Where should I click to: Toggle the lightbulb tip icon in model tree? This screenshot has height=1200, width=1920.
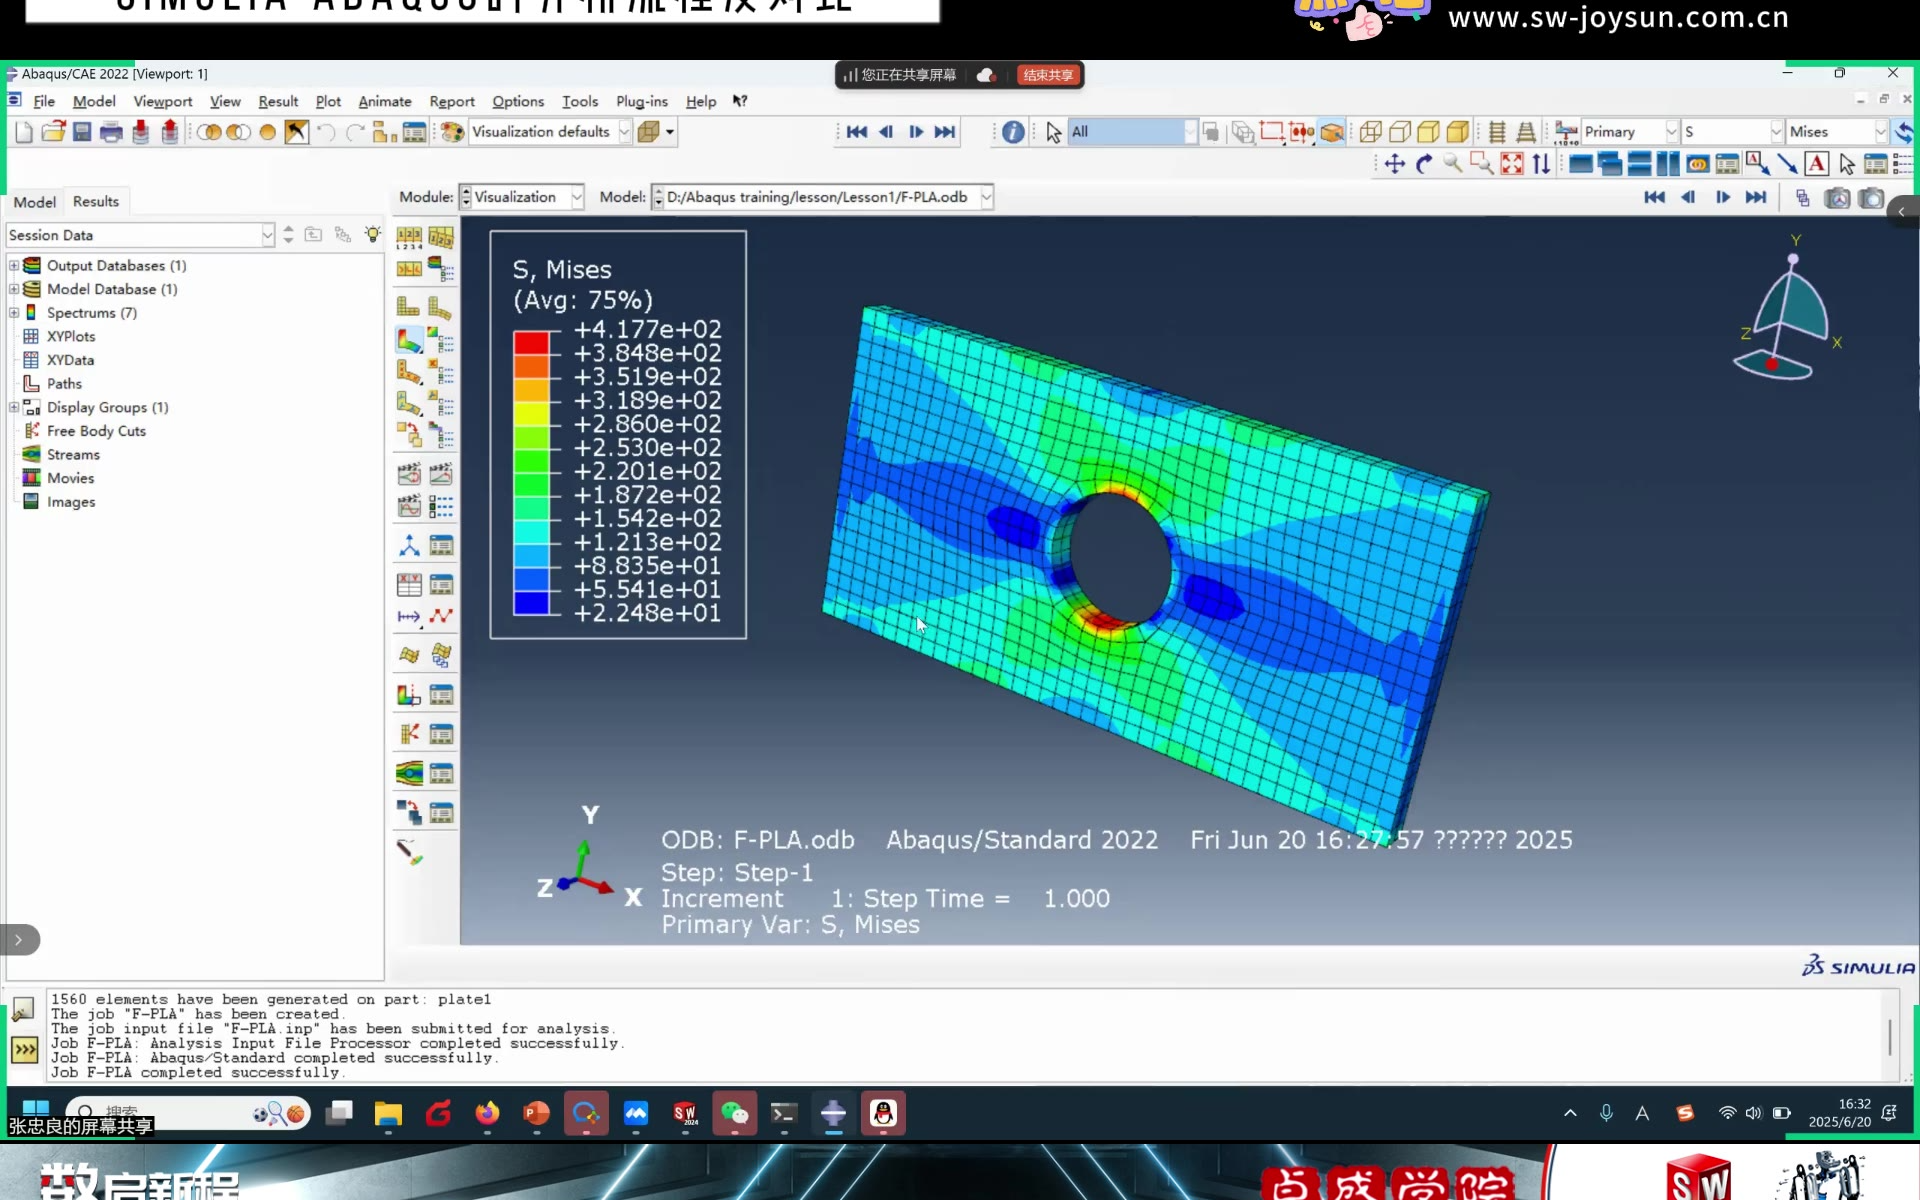tap(372, 235)
